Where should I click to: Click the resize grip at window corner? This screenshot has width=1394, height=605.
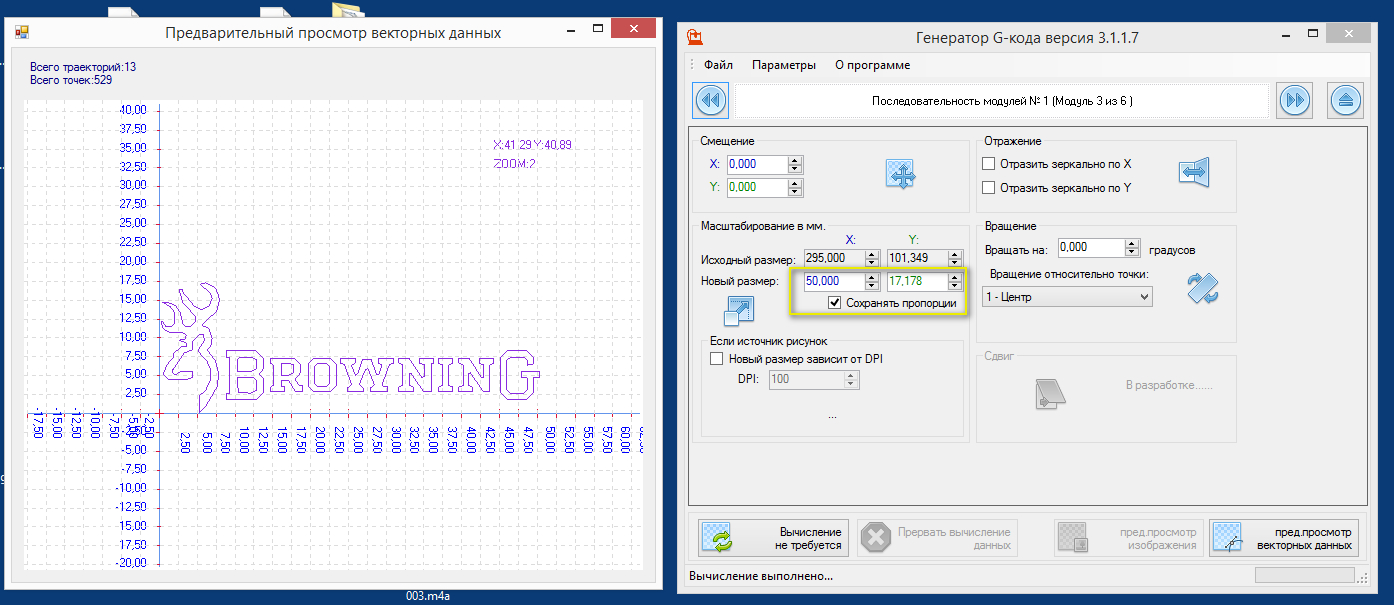pyautogui.click(x=1362, y=578)
